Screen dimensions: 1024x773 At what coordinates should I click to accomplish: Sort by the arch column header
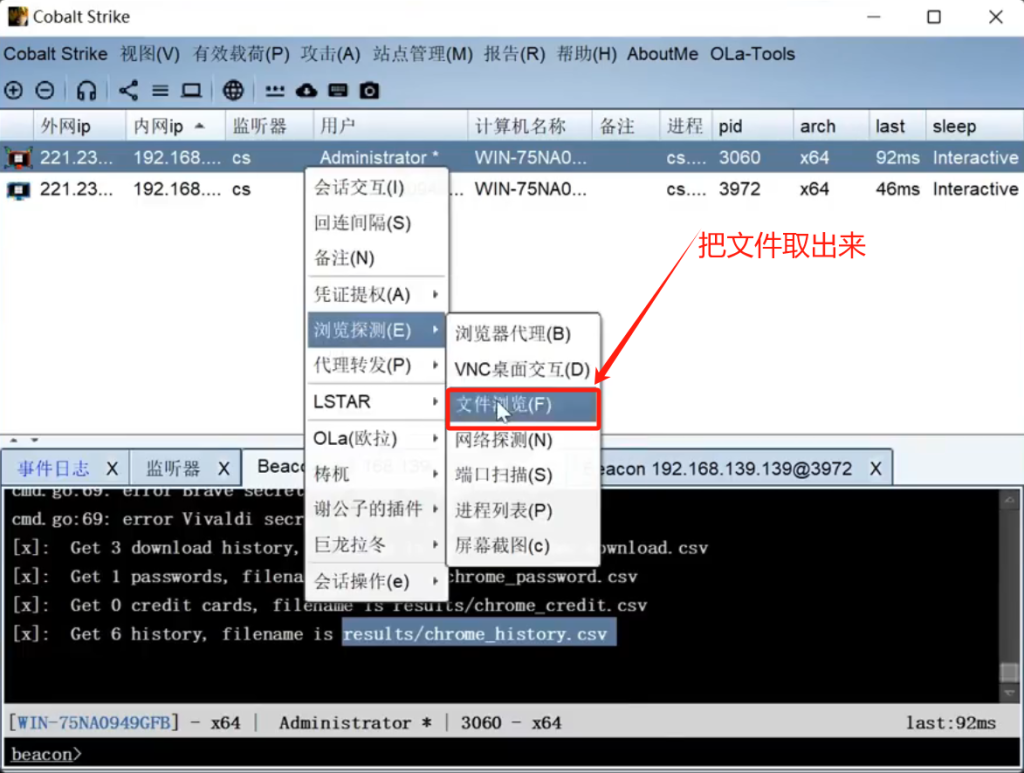pyautogui.click(x=831, y=126)
